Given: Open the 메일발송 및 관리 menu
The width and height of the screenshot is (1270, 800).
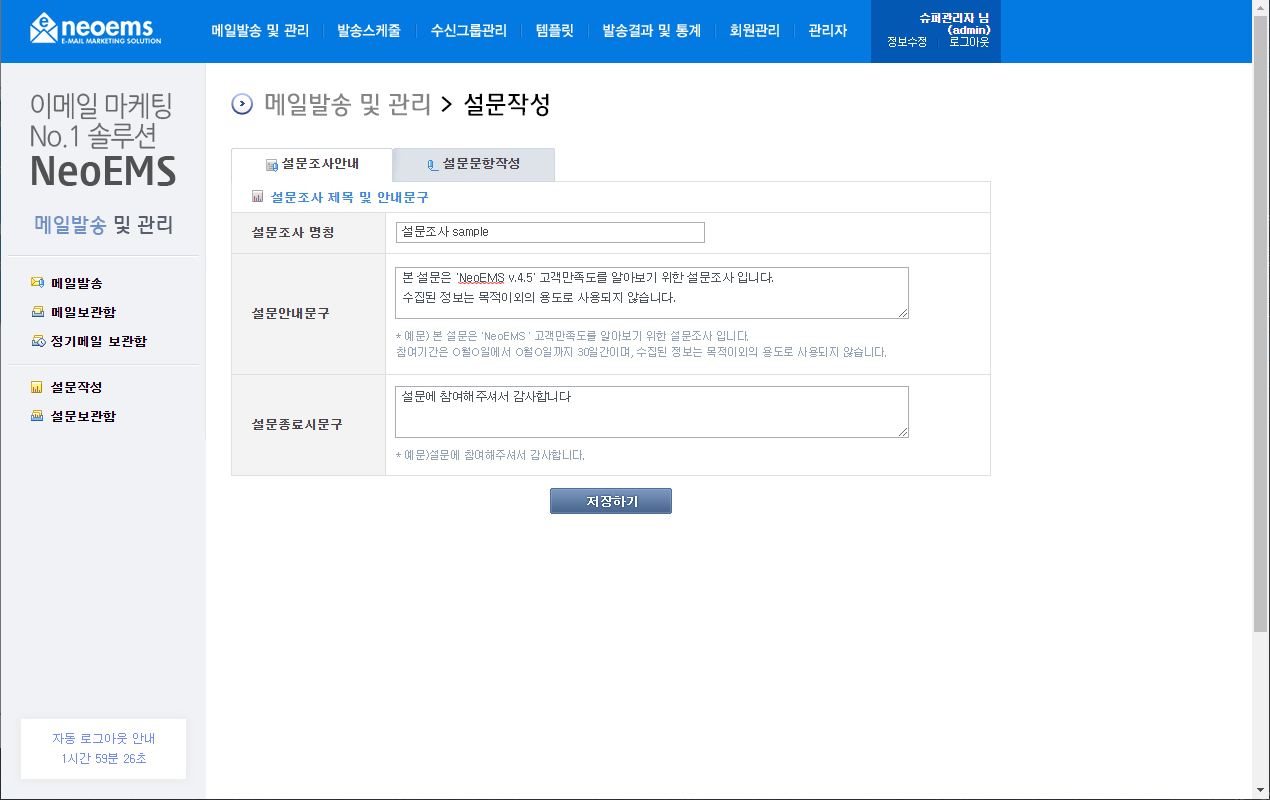Looking at the screenshot, I should pyautogui.click(x=260, y=31).
